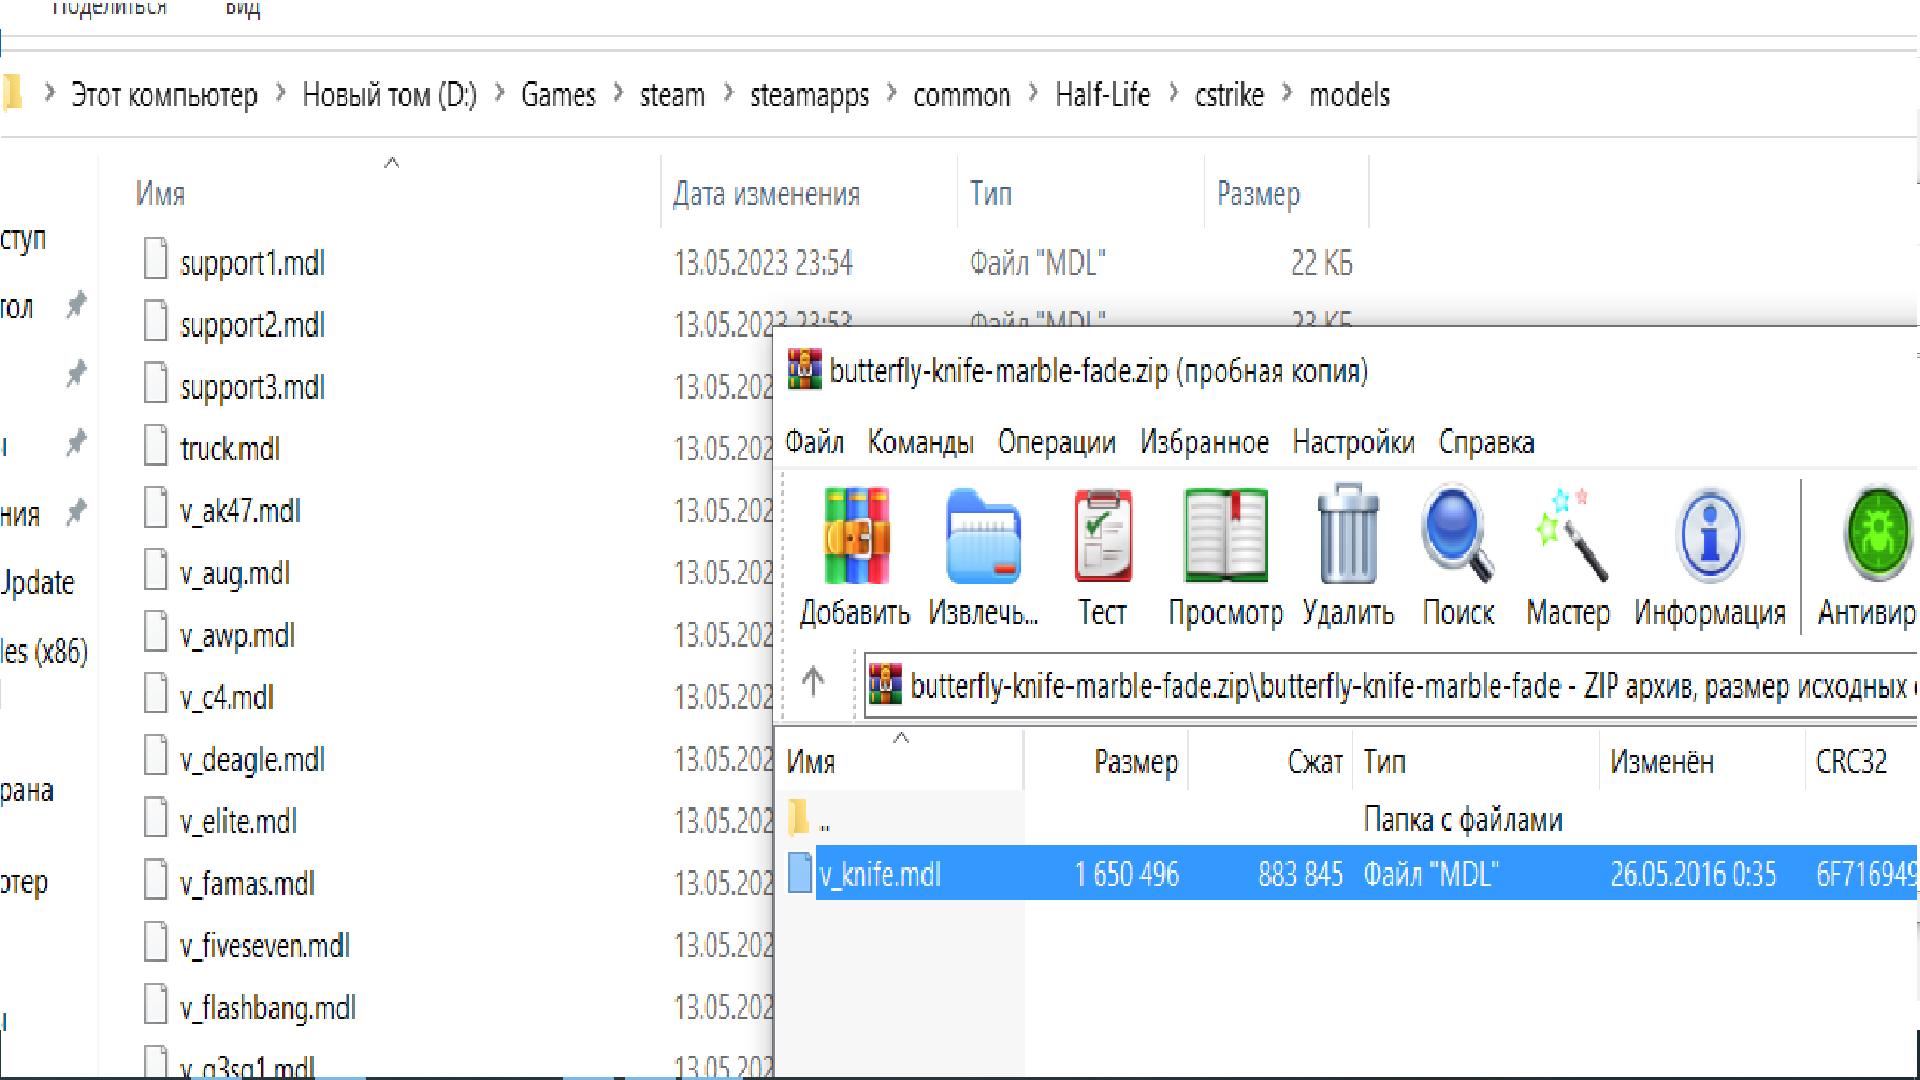The height and width of the screenshot is (1080, 1920).
Task: Click the Добавить (Add) WinRAR icon
Action: pyautogui.click(x=855, y=537)
